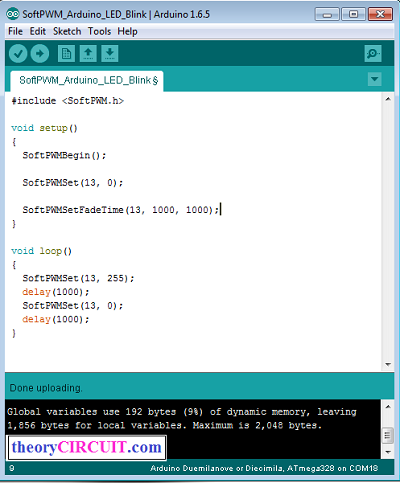Viewport: 400px width, 483px height.
Task: Click the console scrollbar up arrow
Action: click(x=388, y=406)
